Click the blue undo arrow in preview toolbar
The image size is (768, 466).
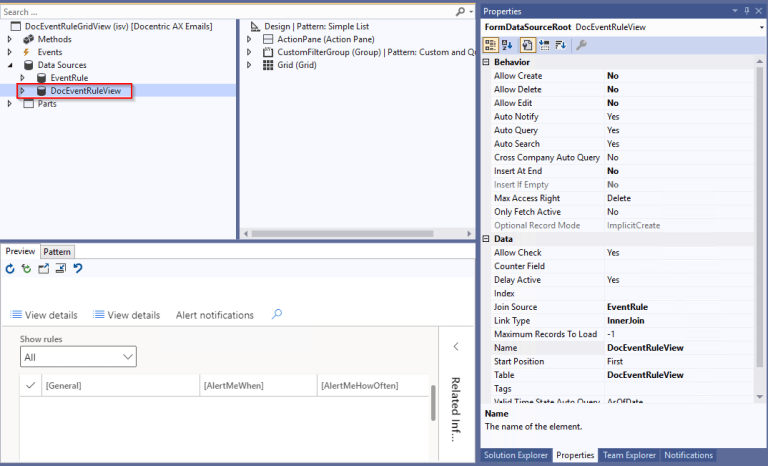[78, 269]
